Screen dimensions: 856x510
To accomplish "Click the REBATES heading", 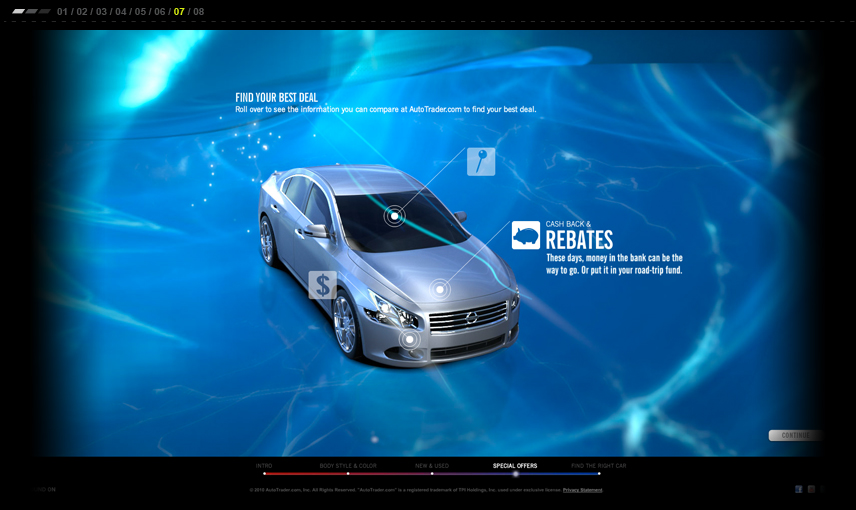I will tap(579, 240).
